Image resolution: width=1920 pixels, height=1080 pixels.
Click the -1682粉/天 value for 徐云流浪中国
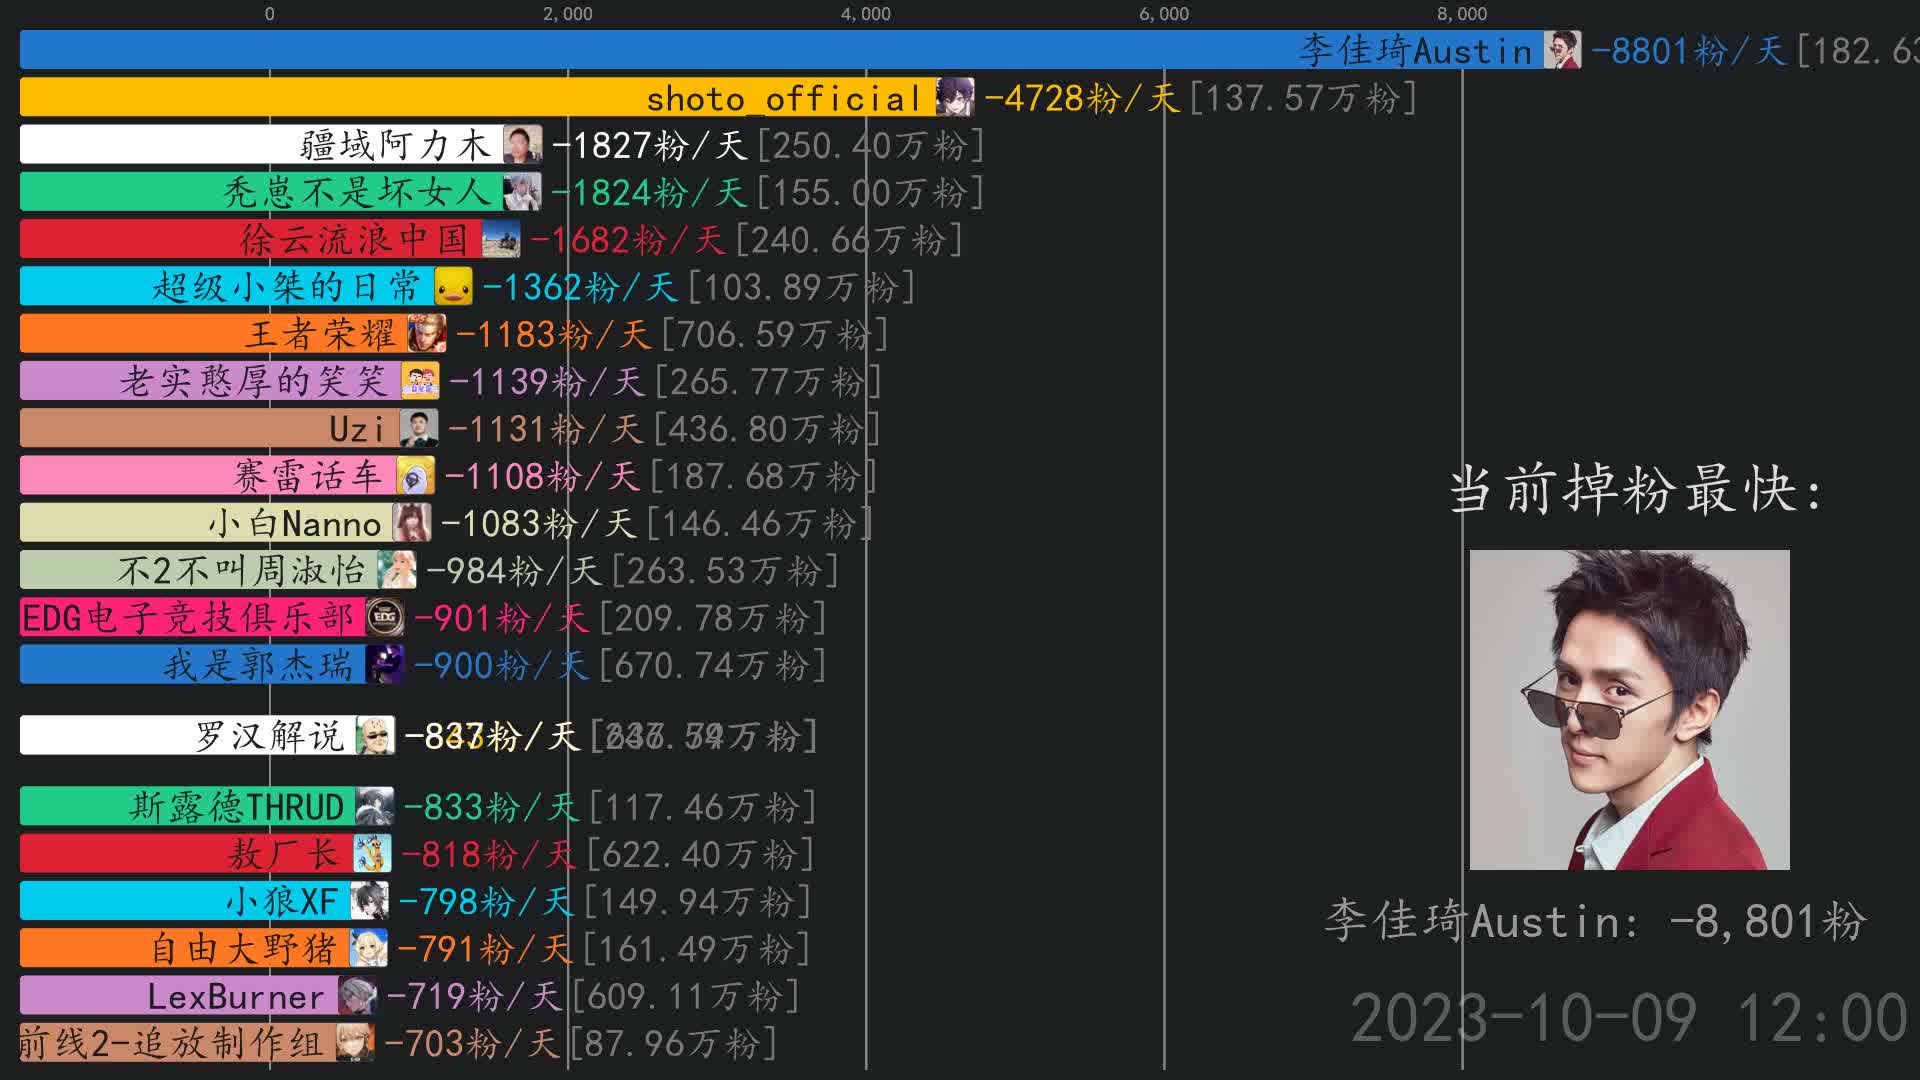628,240
